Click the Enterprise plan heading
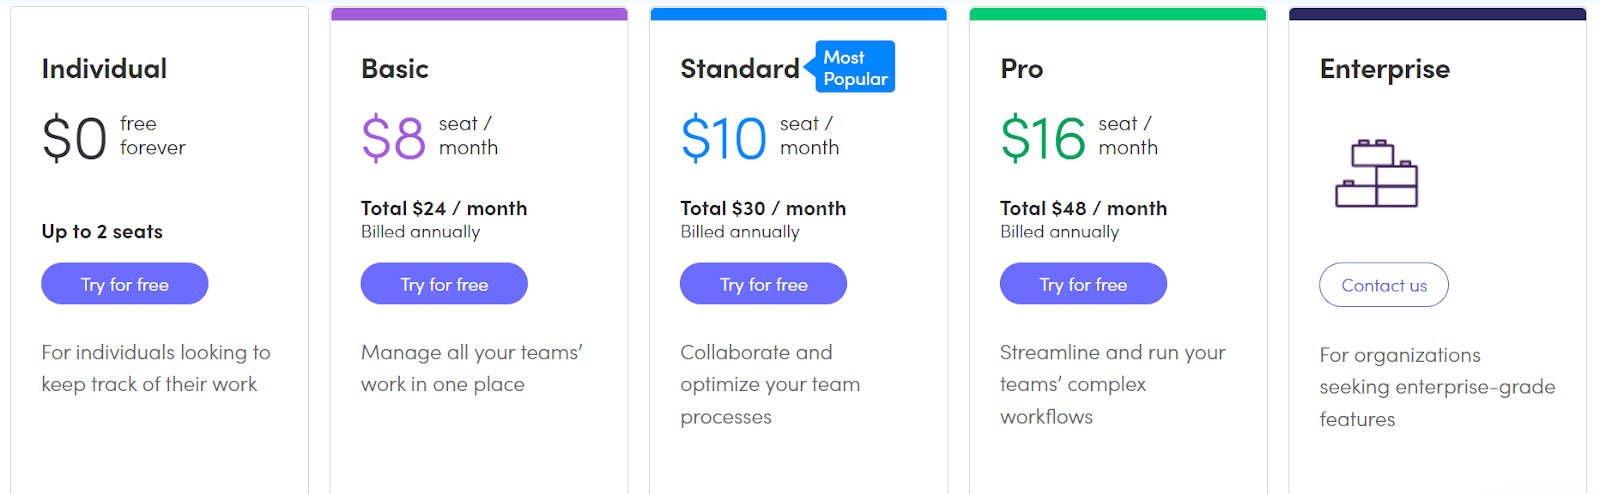 point(1384,69)
